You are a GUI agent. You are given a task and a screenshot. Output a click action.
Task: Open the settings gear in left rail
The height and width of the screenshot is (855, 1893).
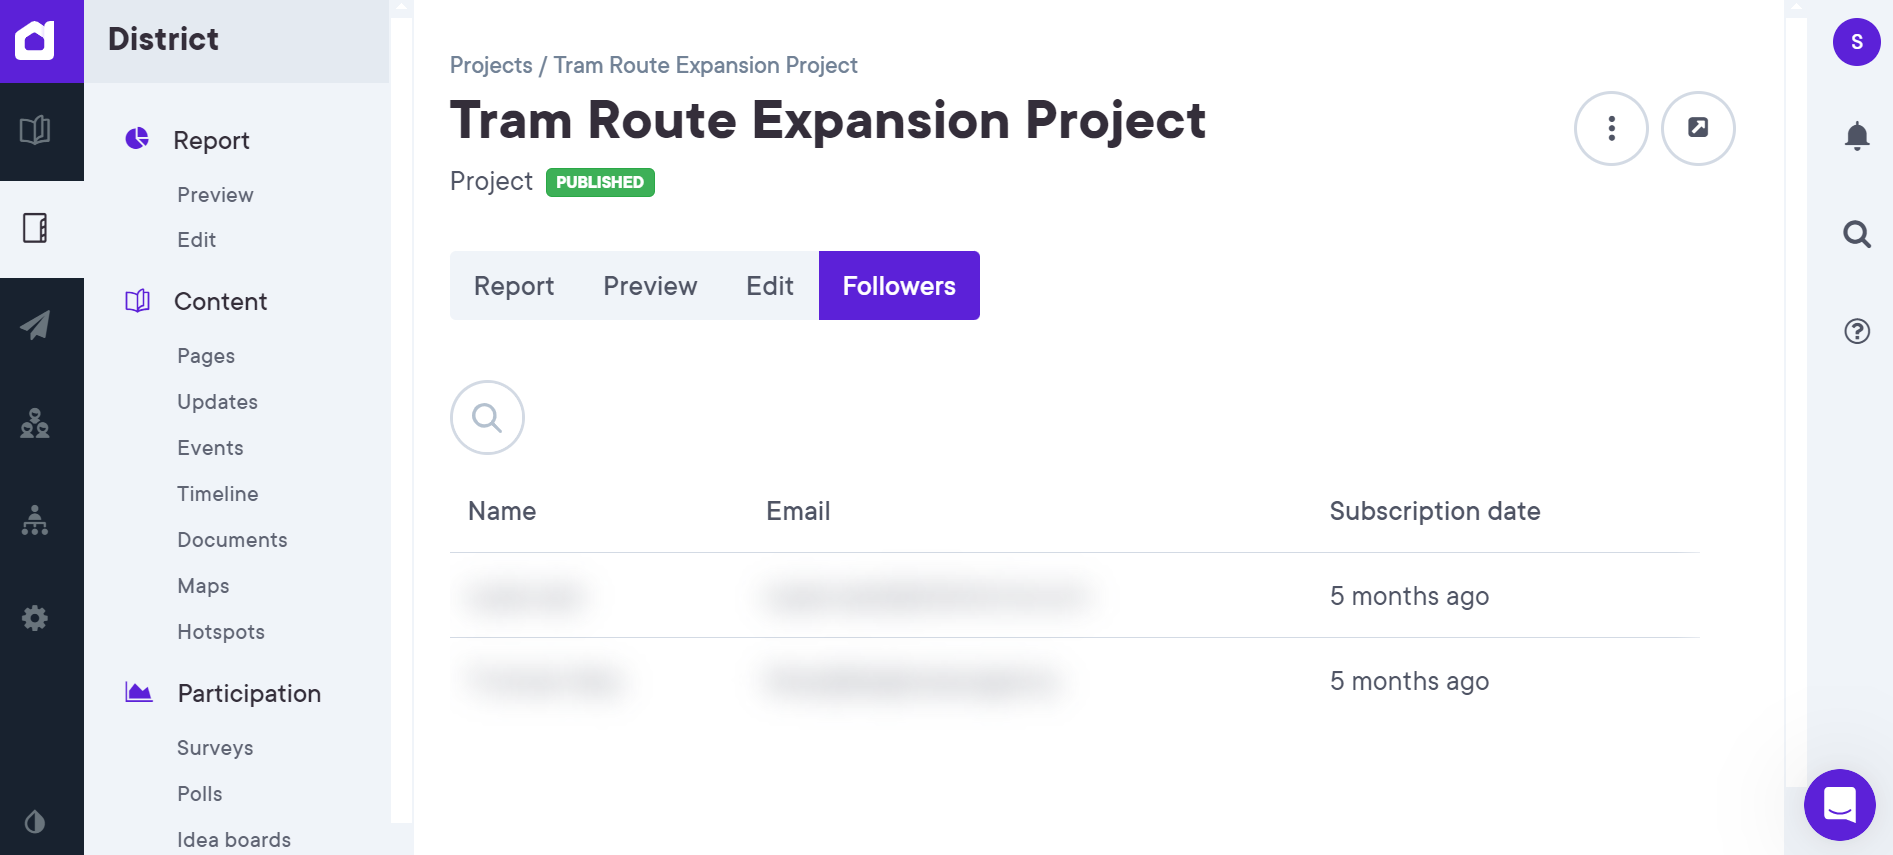[35, 618]
